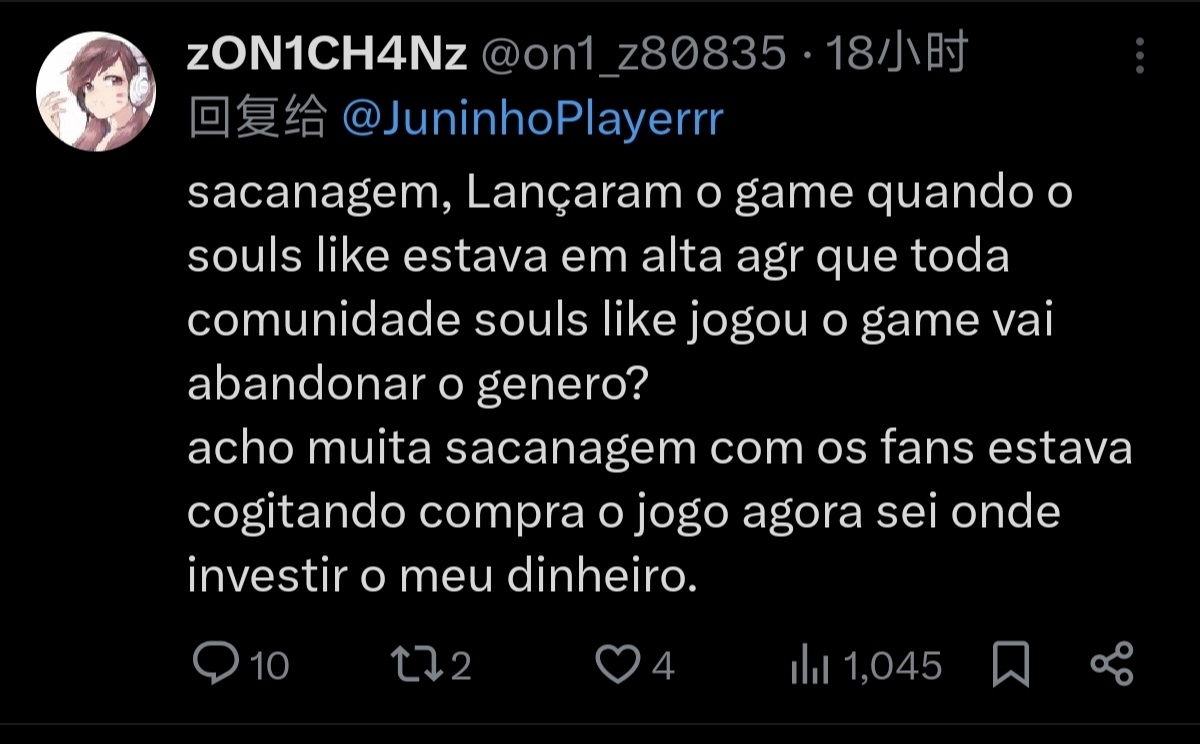The image size is (1200, 744).
Task: Like the tweet with the heart icon
Action: tap(618, 664)
